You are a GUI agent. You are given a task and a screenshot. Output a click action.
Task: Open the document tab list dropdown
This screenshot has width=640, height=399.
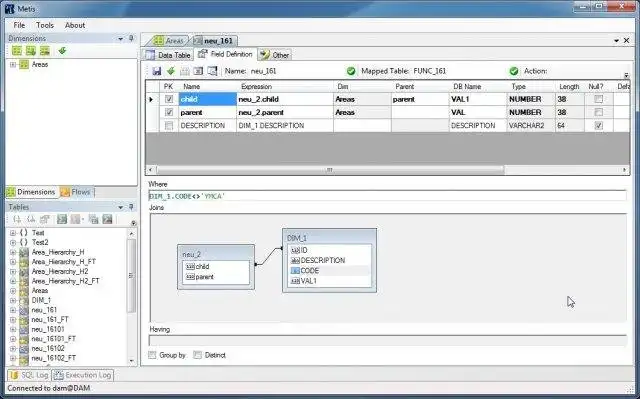616,41
